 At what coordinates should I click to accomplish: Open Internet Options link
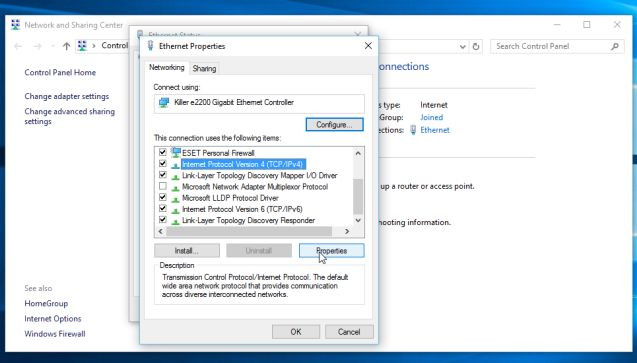53,319
